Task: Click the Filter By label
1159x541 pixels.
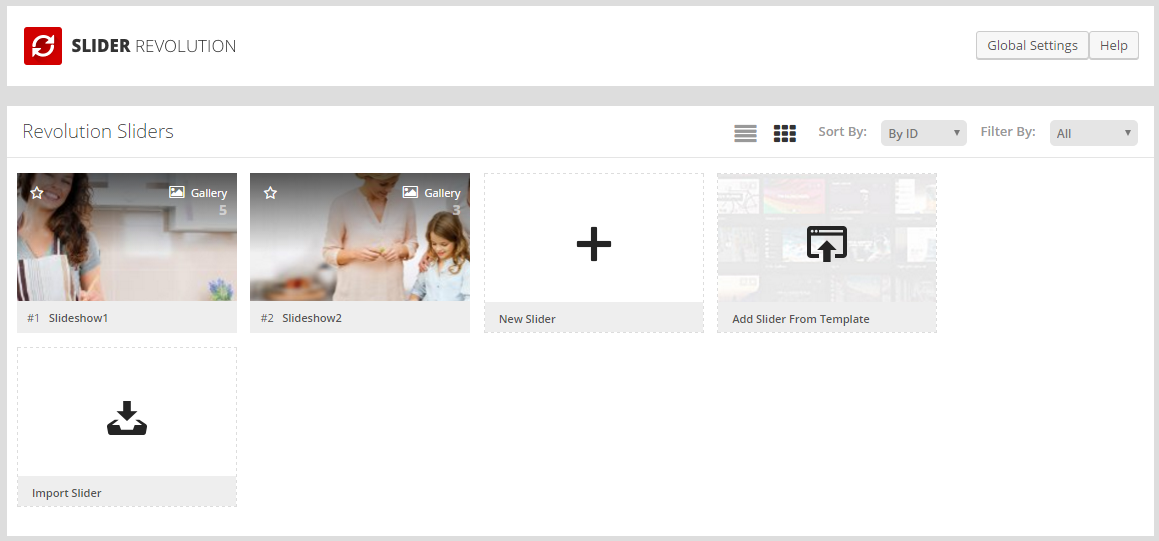Action: [1007, 132]
